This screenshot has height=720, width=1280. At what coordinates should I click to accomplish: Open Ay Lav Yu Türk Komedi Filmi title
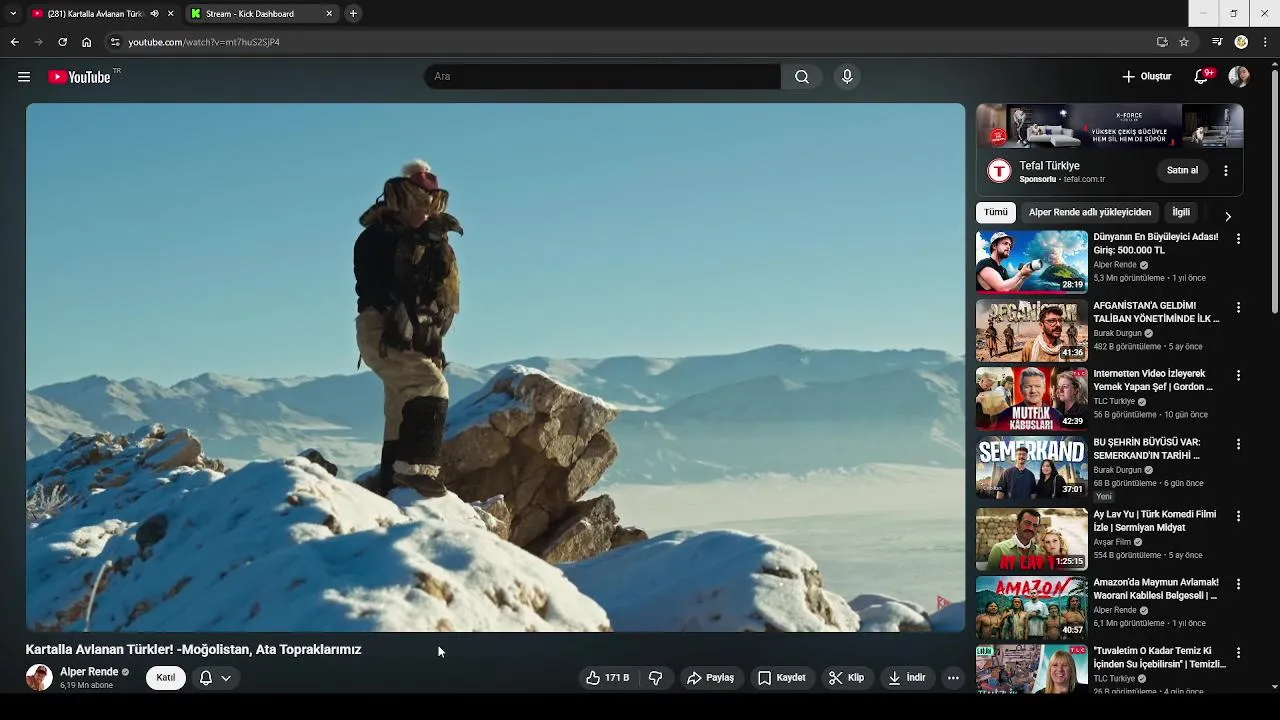[1155, 521]
